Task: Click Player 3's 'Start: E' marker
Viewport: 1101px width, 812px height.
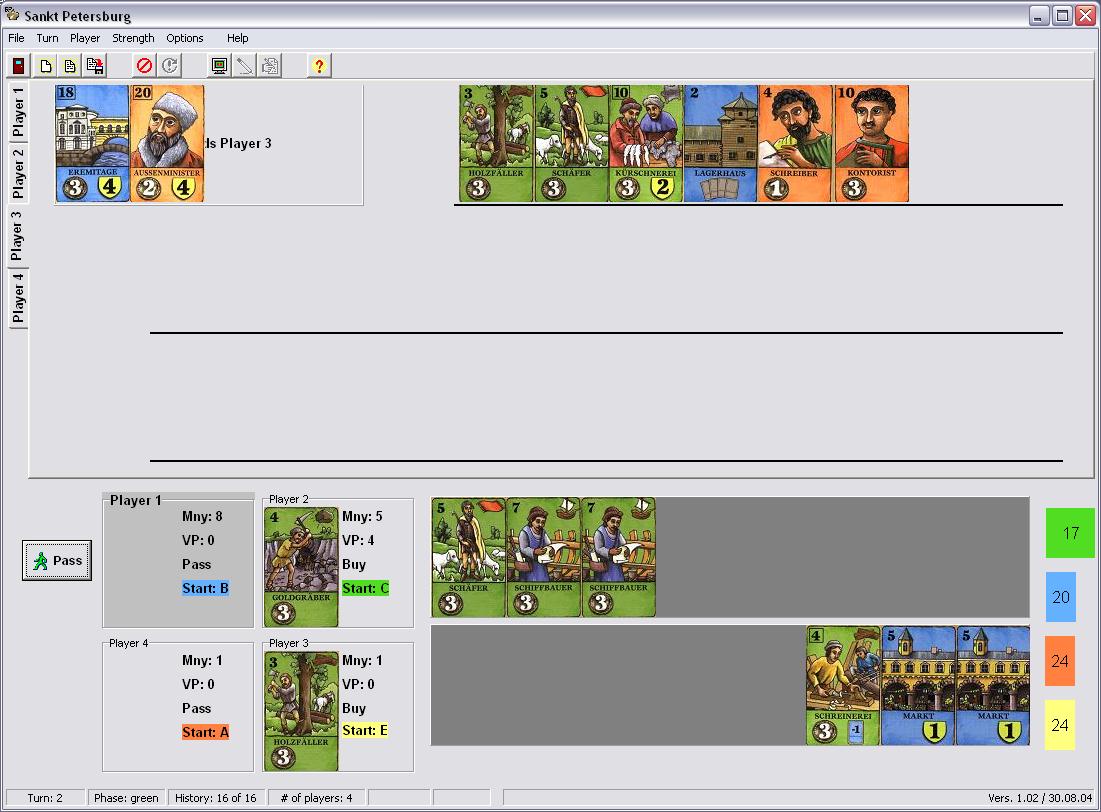Action: pos(365,731)
